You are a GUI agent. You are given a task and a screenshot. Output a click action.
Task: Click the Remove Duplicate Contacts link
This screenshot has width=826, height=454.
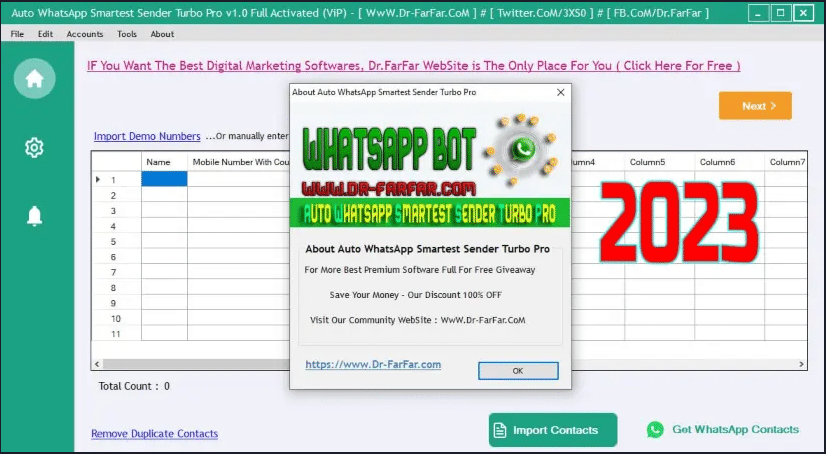point(154,434)
